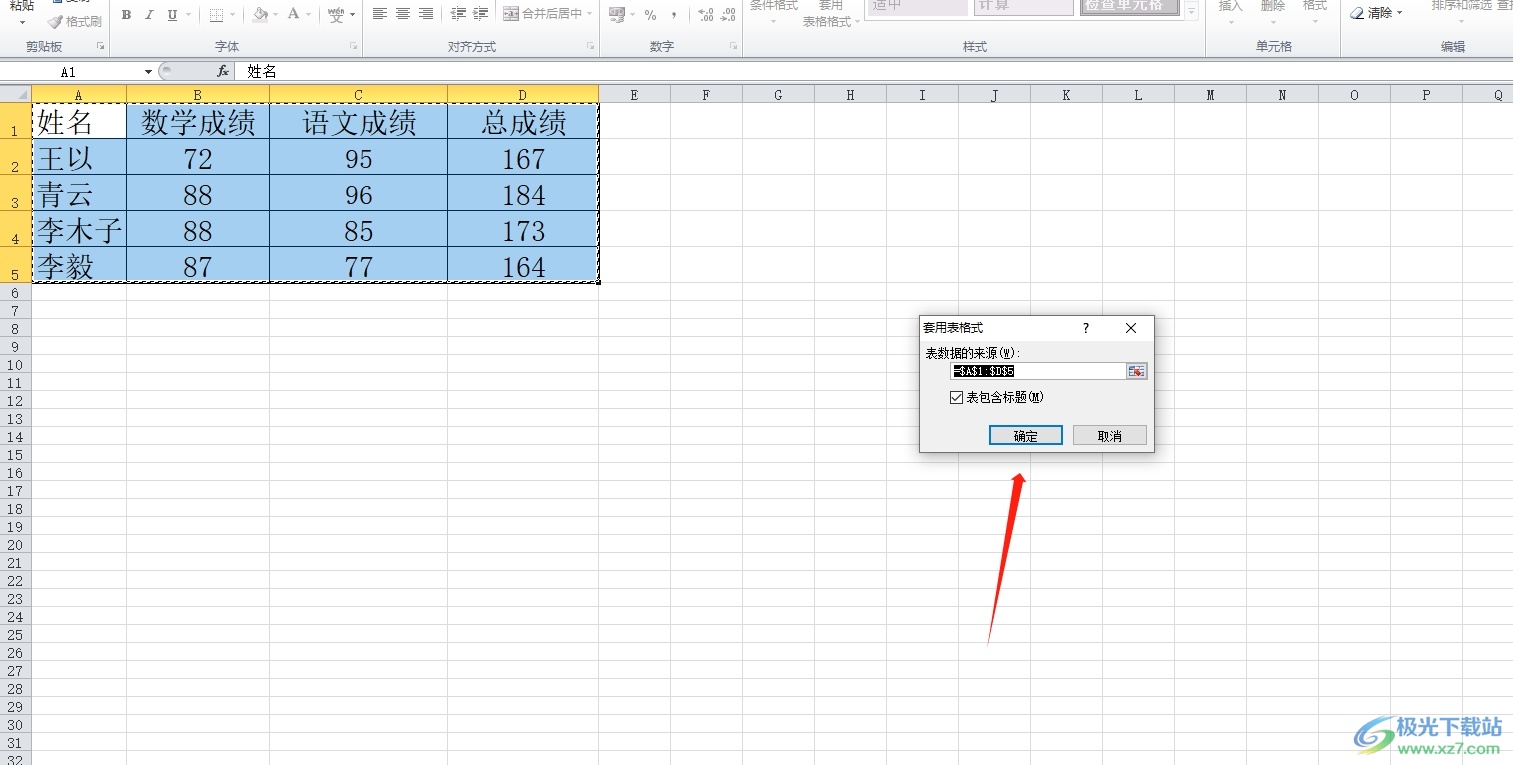Close the 套用表格格式 dialog
The height and width of the screenshot is (765, 1513).
(1131, 328)
